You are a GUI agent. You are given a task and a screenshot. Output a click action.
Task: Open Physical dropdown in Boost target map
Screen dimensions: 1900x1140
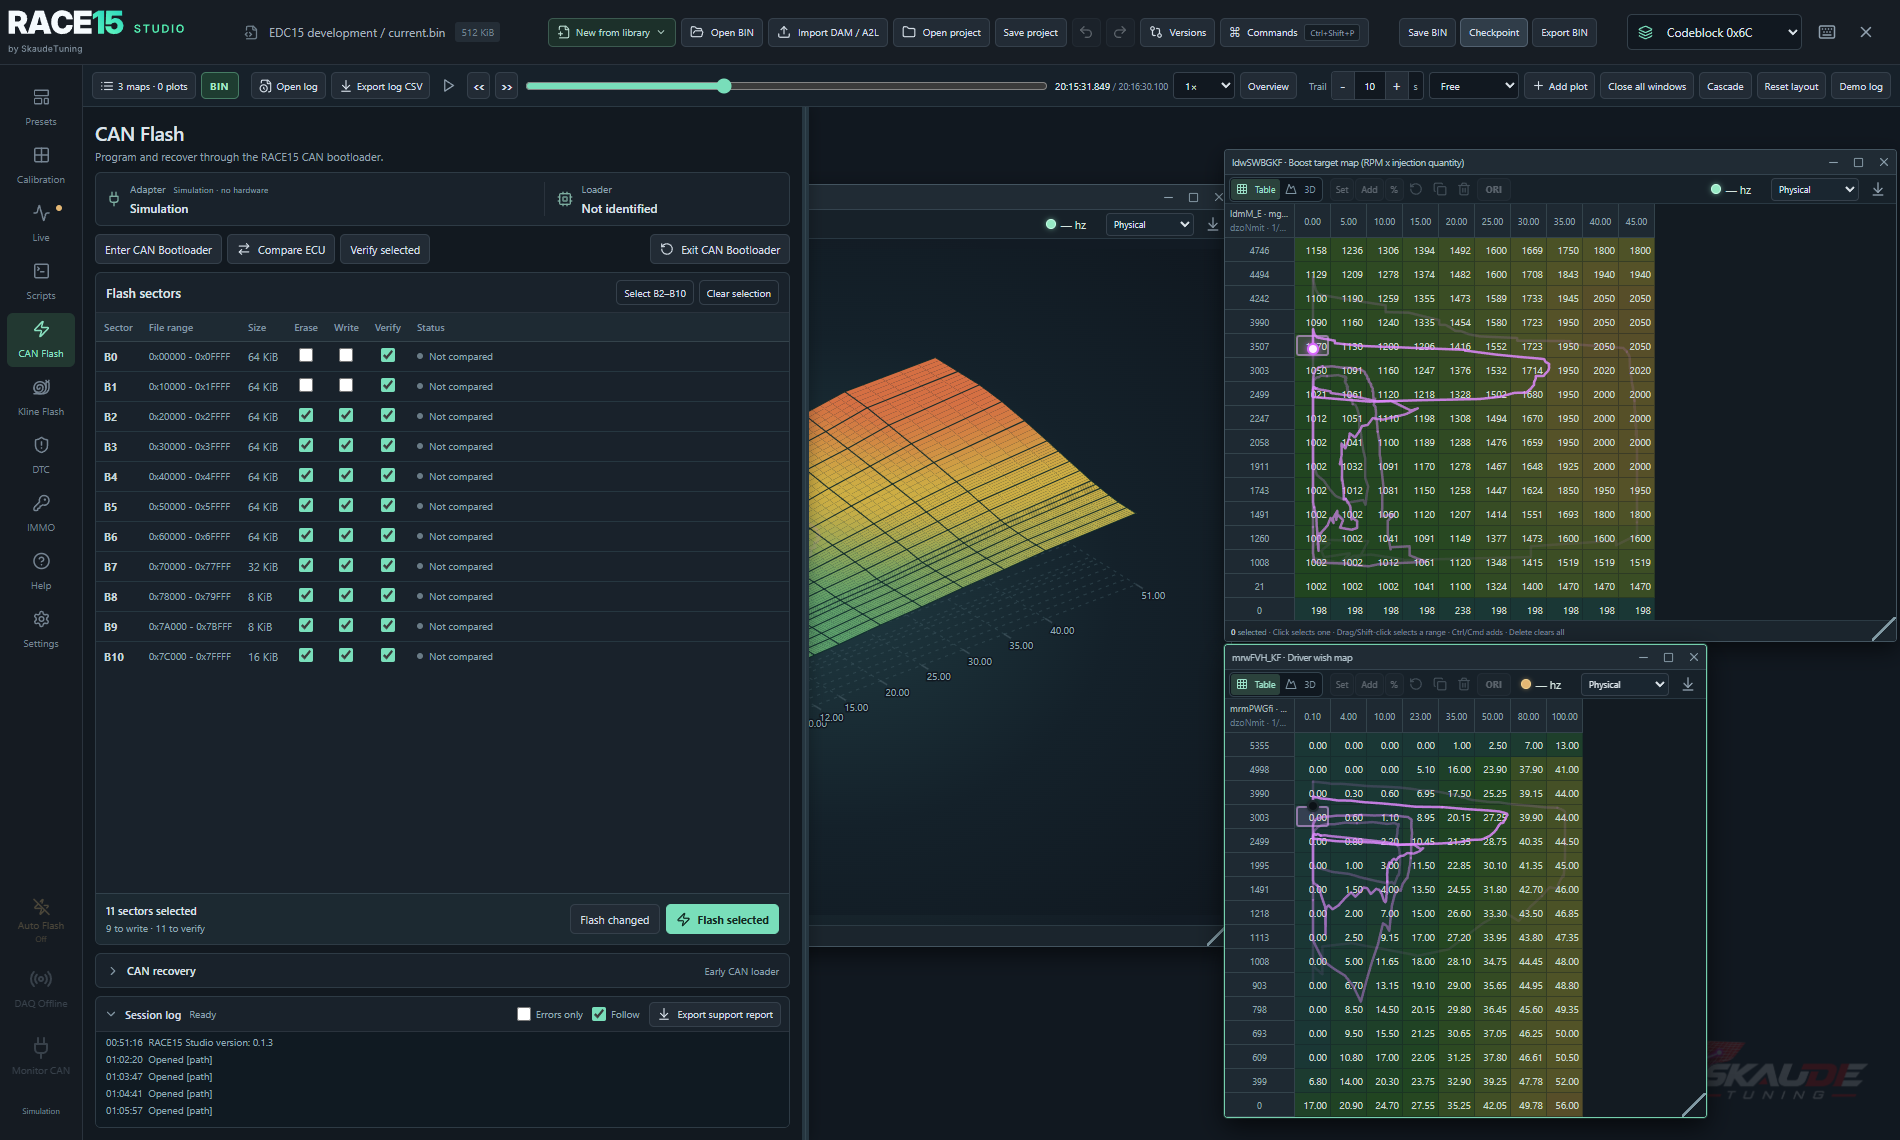[x=1815, y=189]
